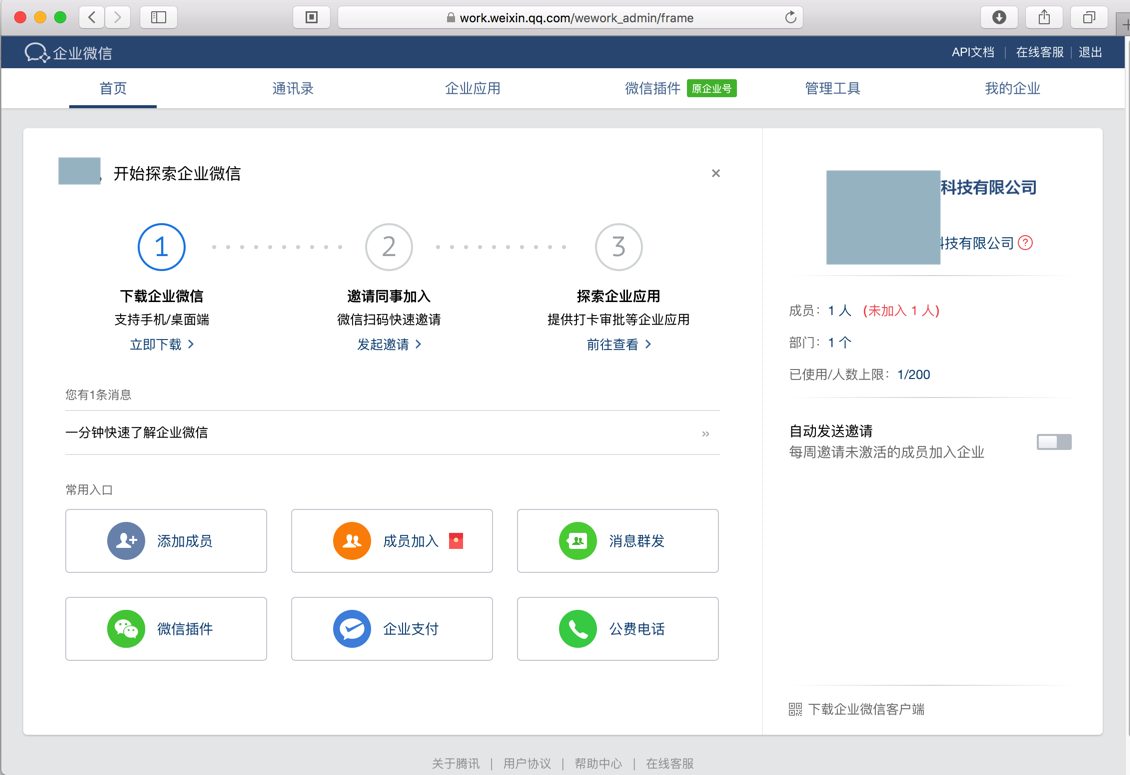Close the 开始探索企业微信 guide panel
Screen dimensions: 1130x775
pos(716,173)
